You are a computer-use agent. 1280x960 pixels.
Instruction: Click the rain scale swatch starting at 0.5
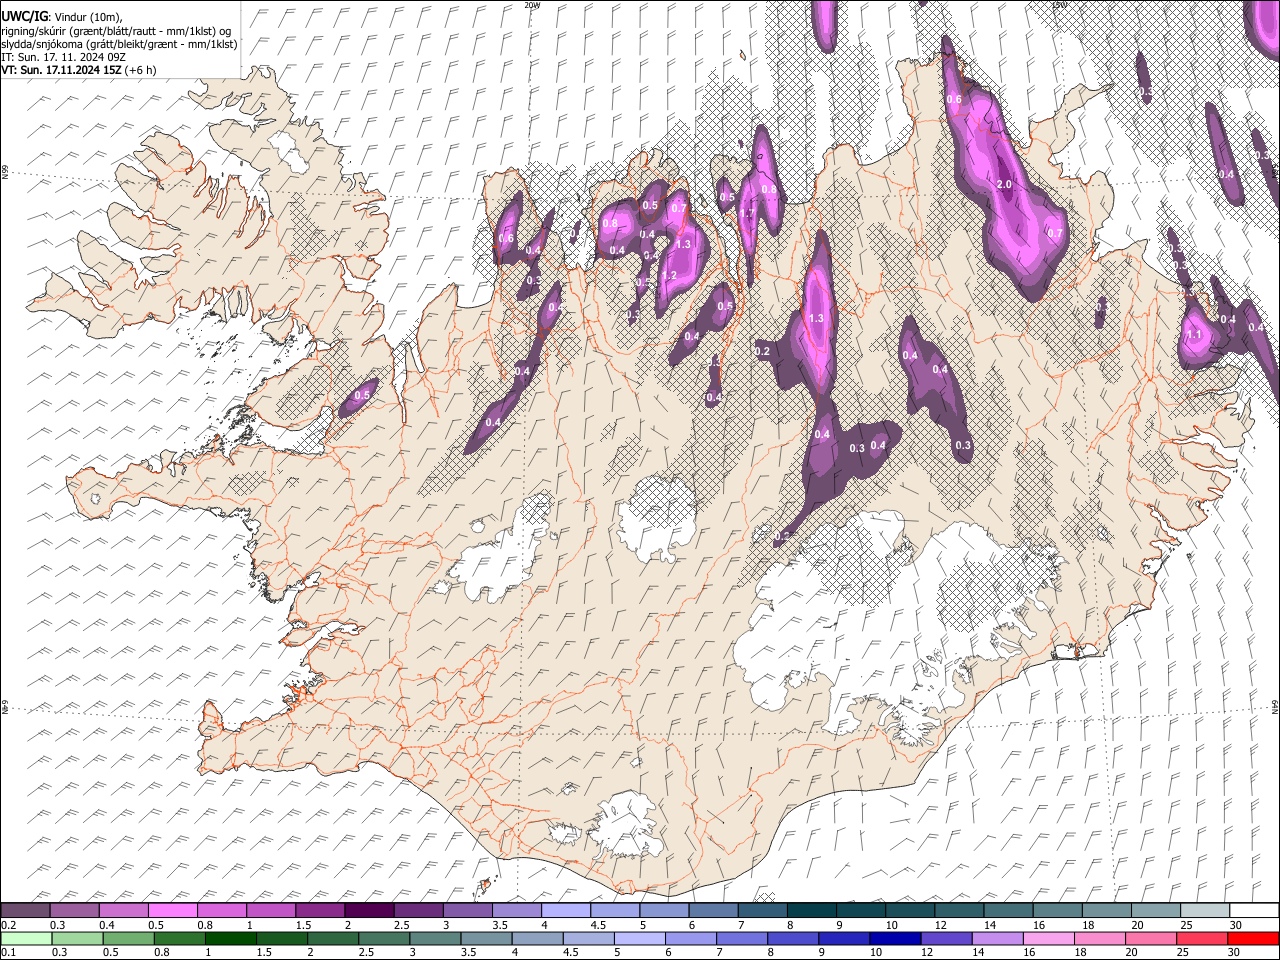(x=129, y=939)
